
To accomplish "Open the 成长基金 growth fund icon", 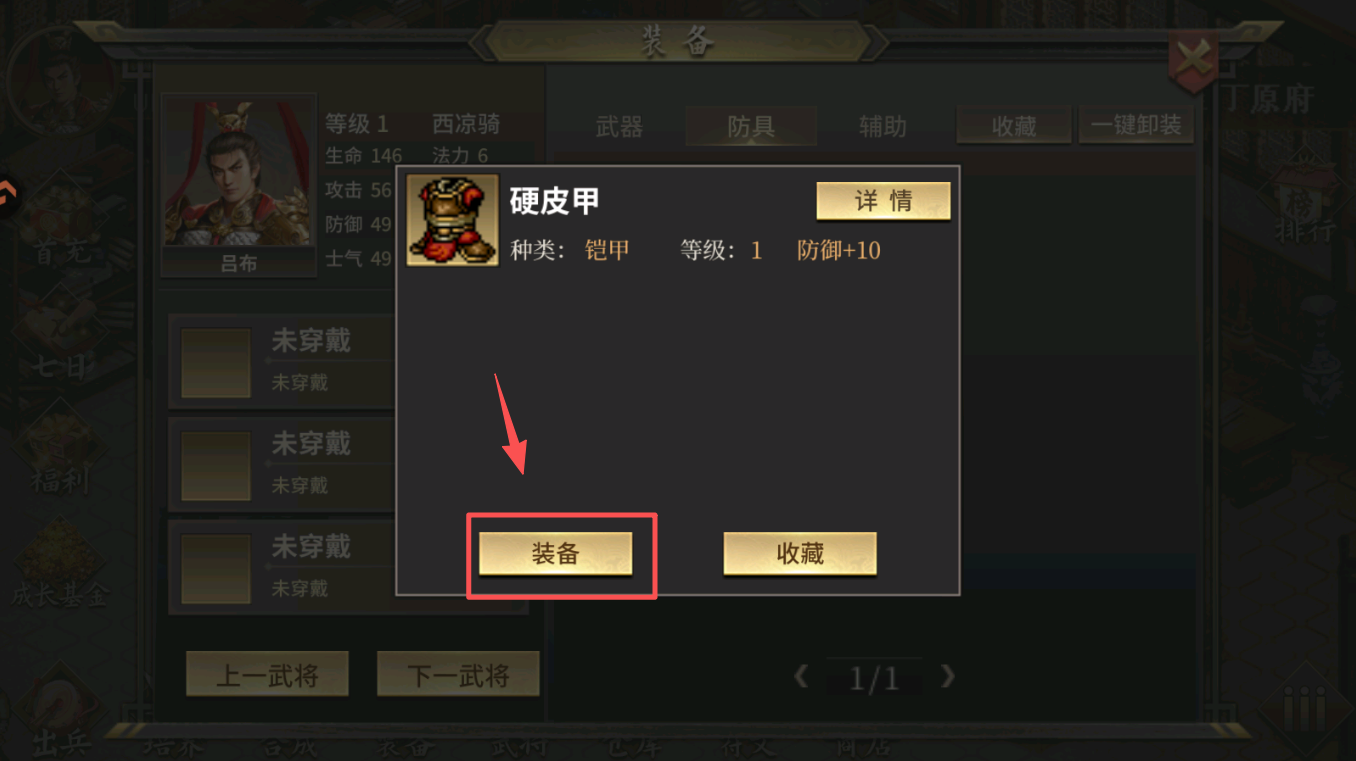I will pyautogui.click(x=60, y=566).
